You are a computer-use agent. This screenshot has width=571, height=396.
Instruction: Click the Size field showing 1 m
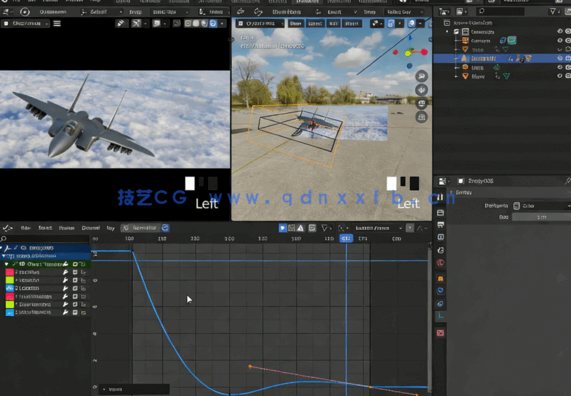tap(542, 217)
